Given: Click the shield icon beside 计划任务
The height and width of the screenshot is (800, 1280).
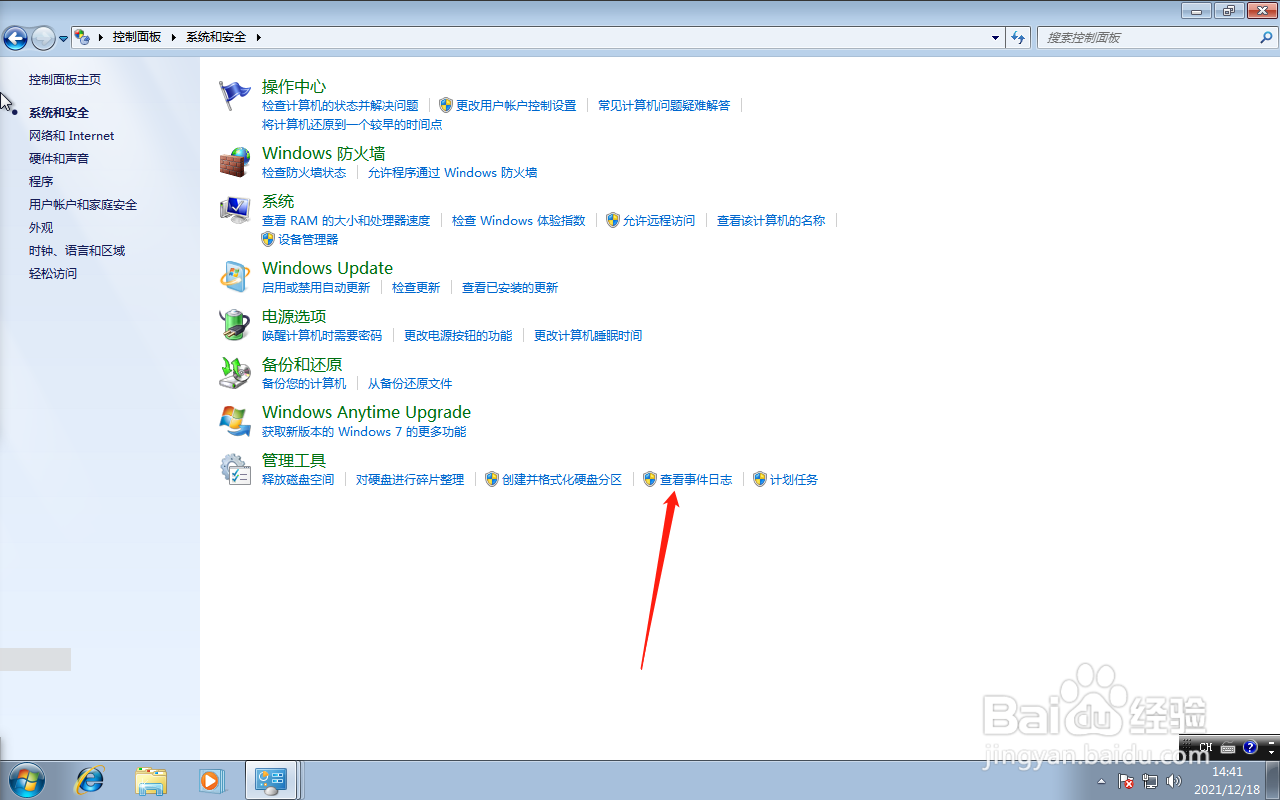Looking at the screenshot, I should click(x=760, y=479).
